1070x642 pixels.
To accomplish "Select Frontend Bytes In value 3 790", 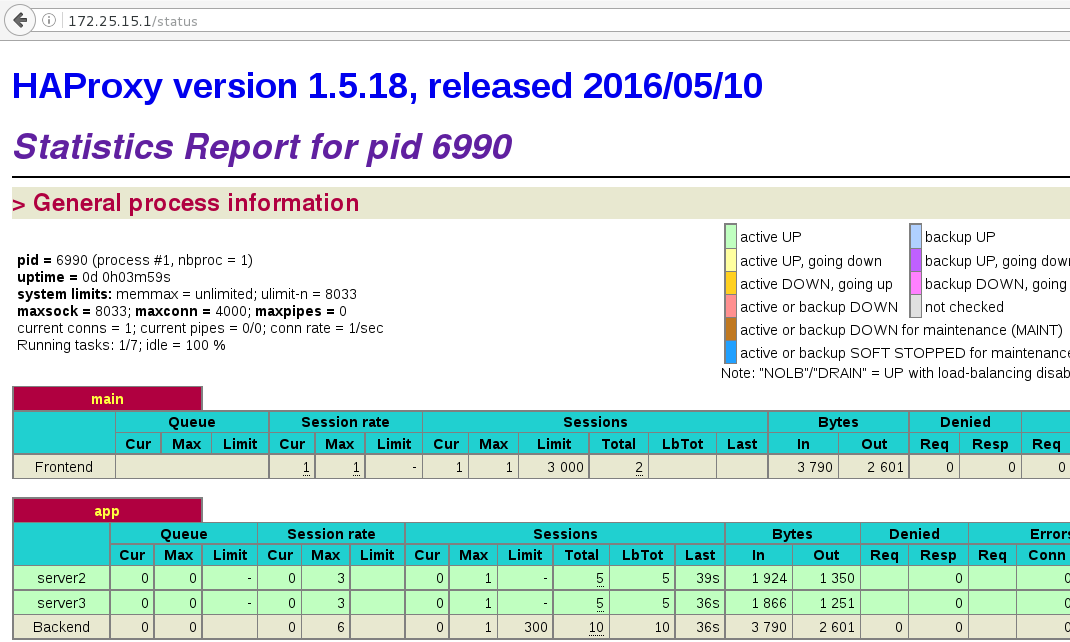I will (815, 467).
